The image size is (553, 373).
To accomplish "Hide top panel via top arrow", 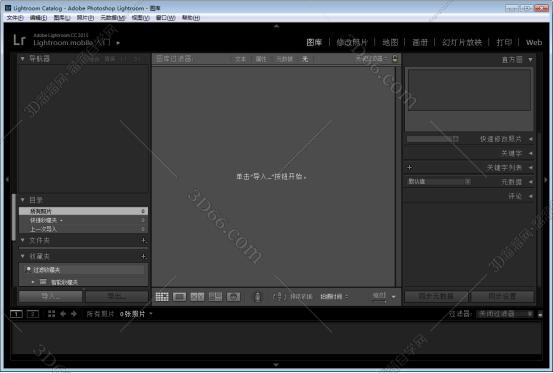I will click(276, 26).
